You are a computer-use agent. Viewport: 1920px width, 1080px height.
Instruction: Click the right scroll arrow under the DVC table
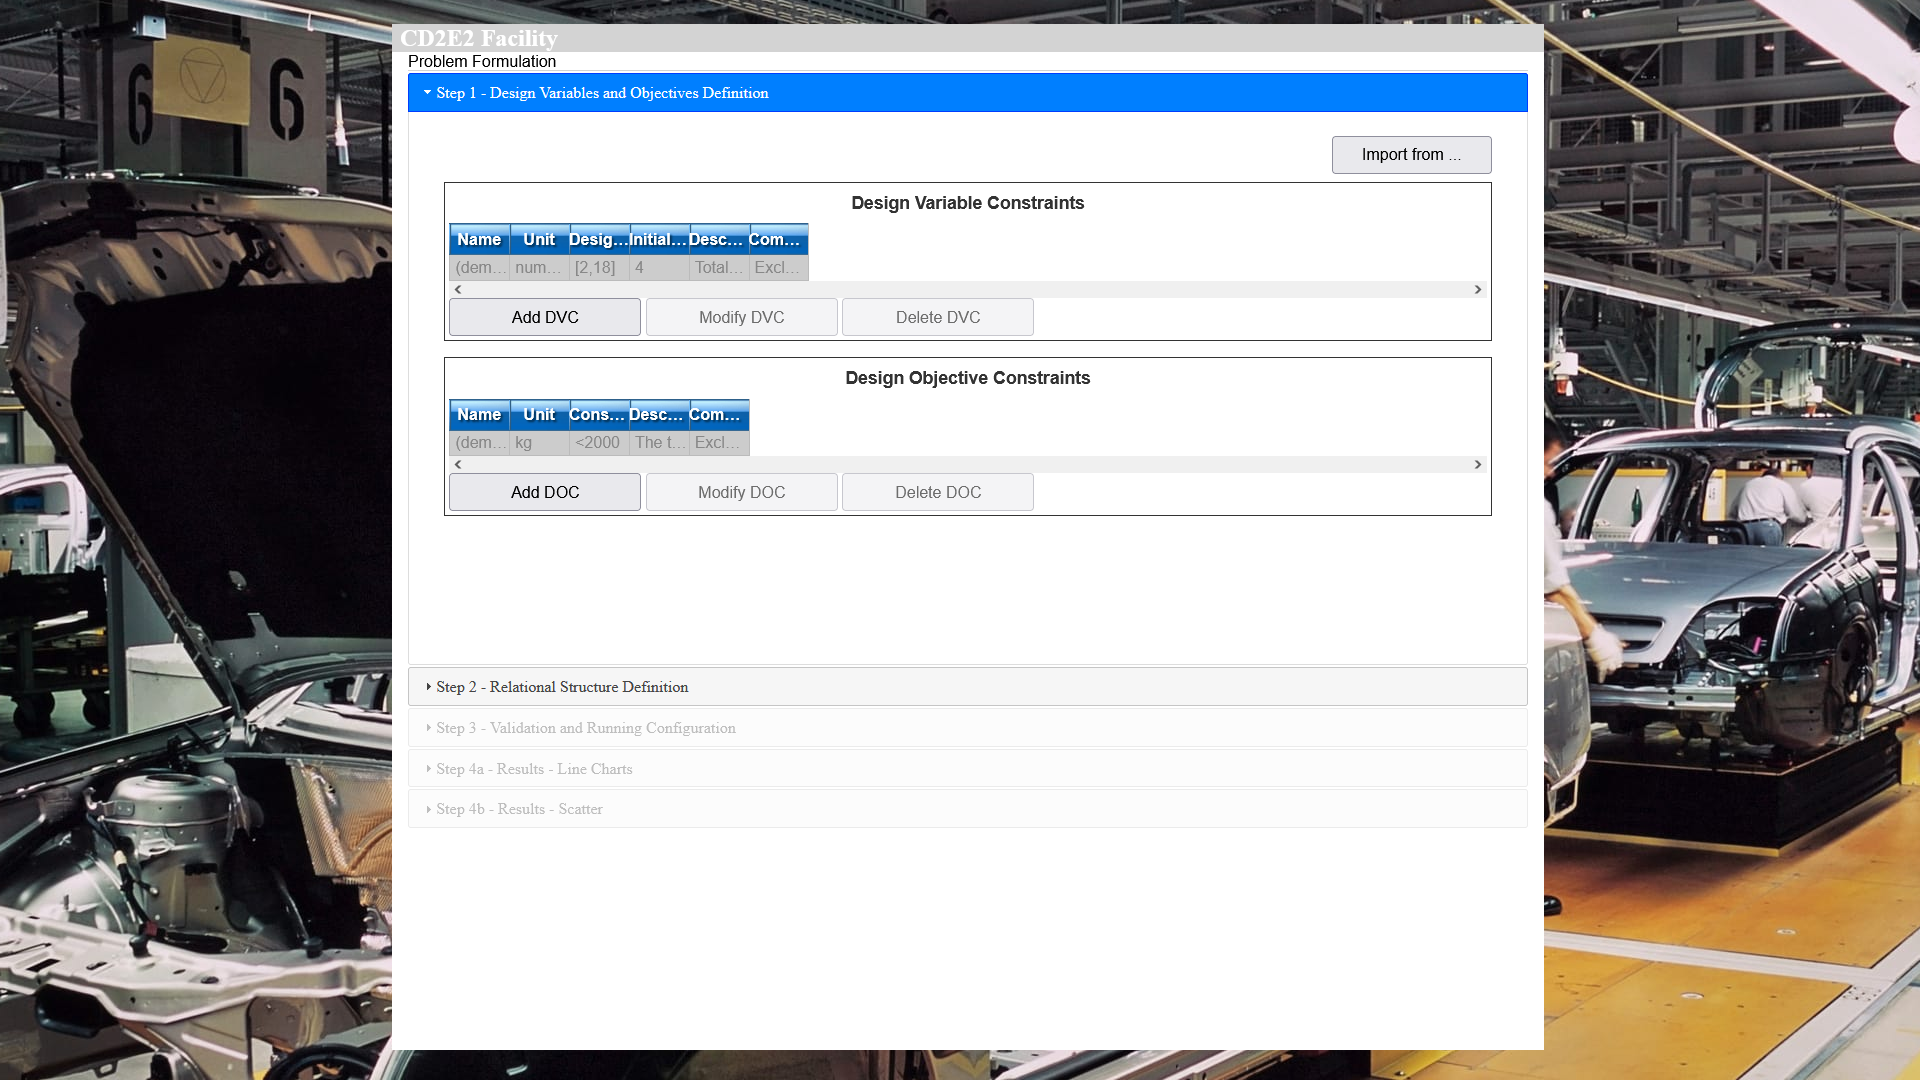[1477, 290]
